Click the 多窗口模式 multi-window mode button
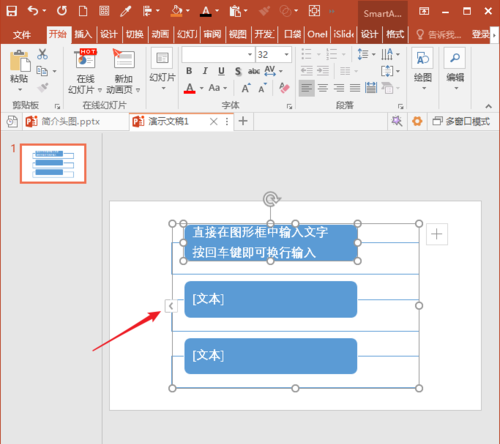The width and height of the screenshot is (500, 444). pos(461,121)
